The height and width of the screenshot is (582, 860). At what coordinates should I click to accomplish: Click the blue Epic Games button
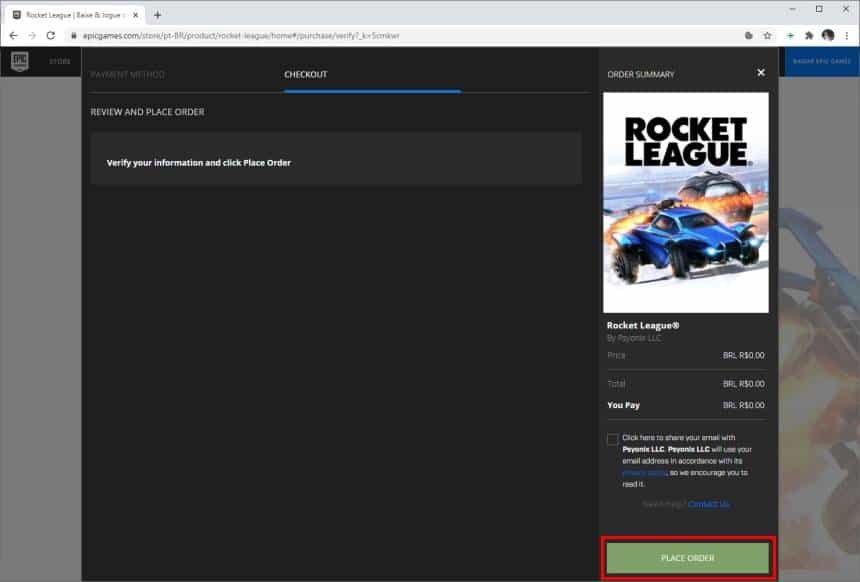(821, 61)
